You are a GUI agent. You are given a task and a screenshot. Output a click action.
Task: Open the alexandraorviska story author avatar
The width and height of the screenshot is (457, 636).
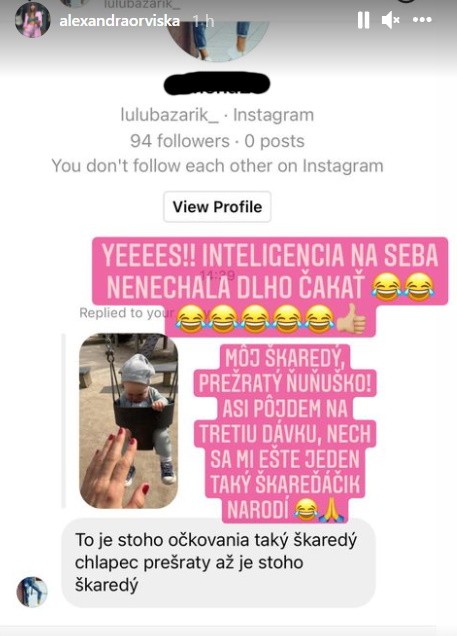(32, 20)
